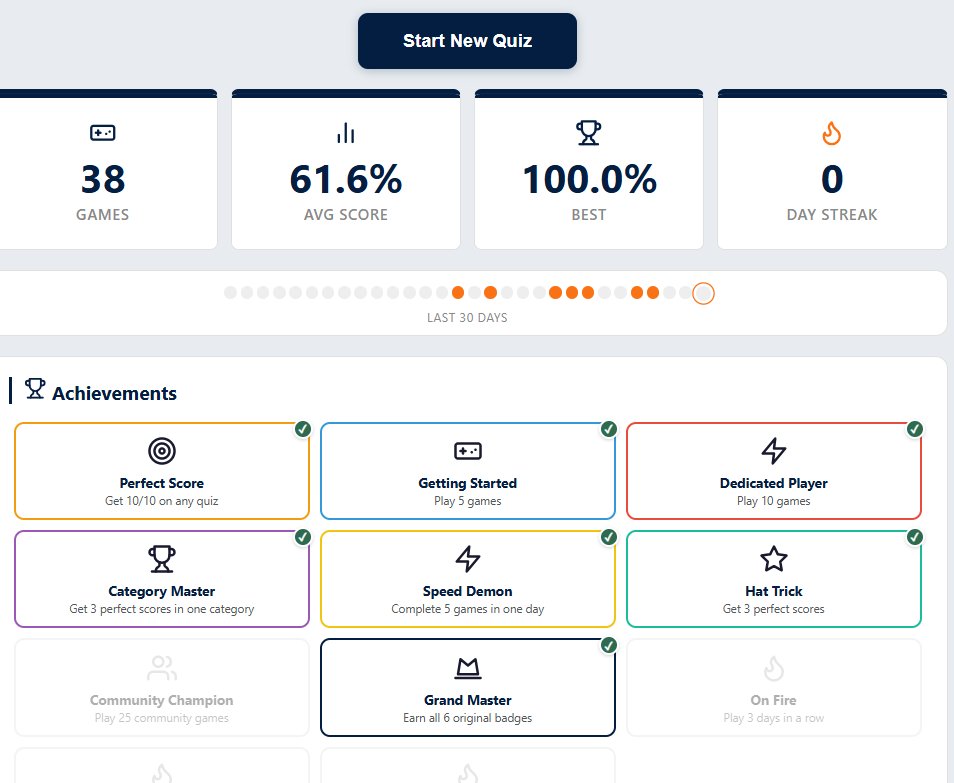
Task: Click the crown icon on Grand Master badge
Action: (x=467, y=666)
